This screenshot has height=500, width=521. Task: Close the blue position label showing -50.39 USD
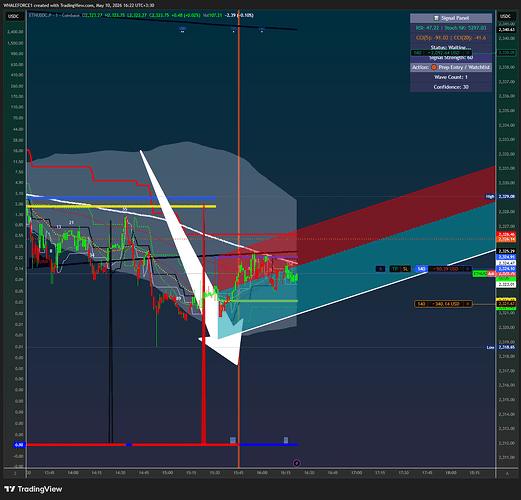[x=468, y=269]
